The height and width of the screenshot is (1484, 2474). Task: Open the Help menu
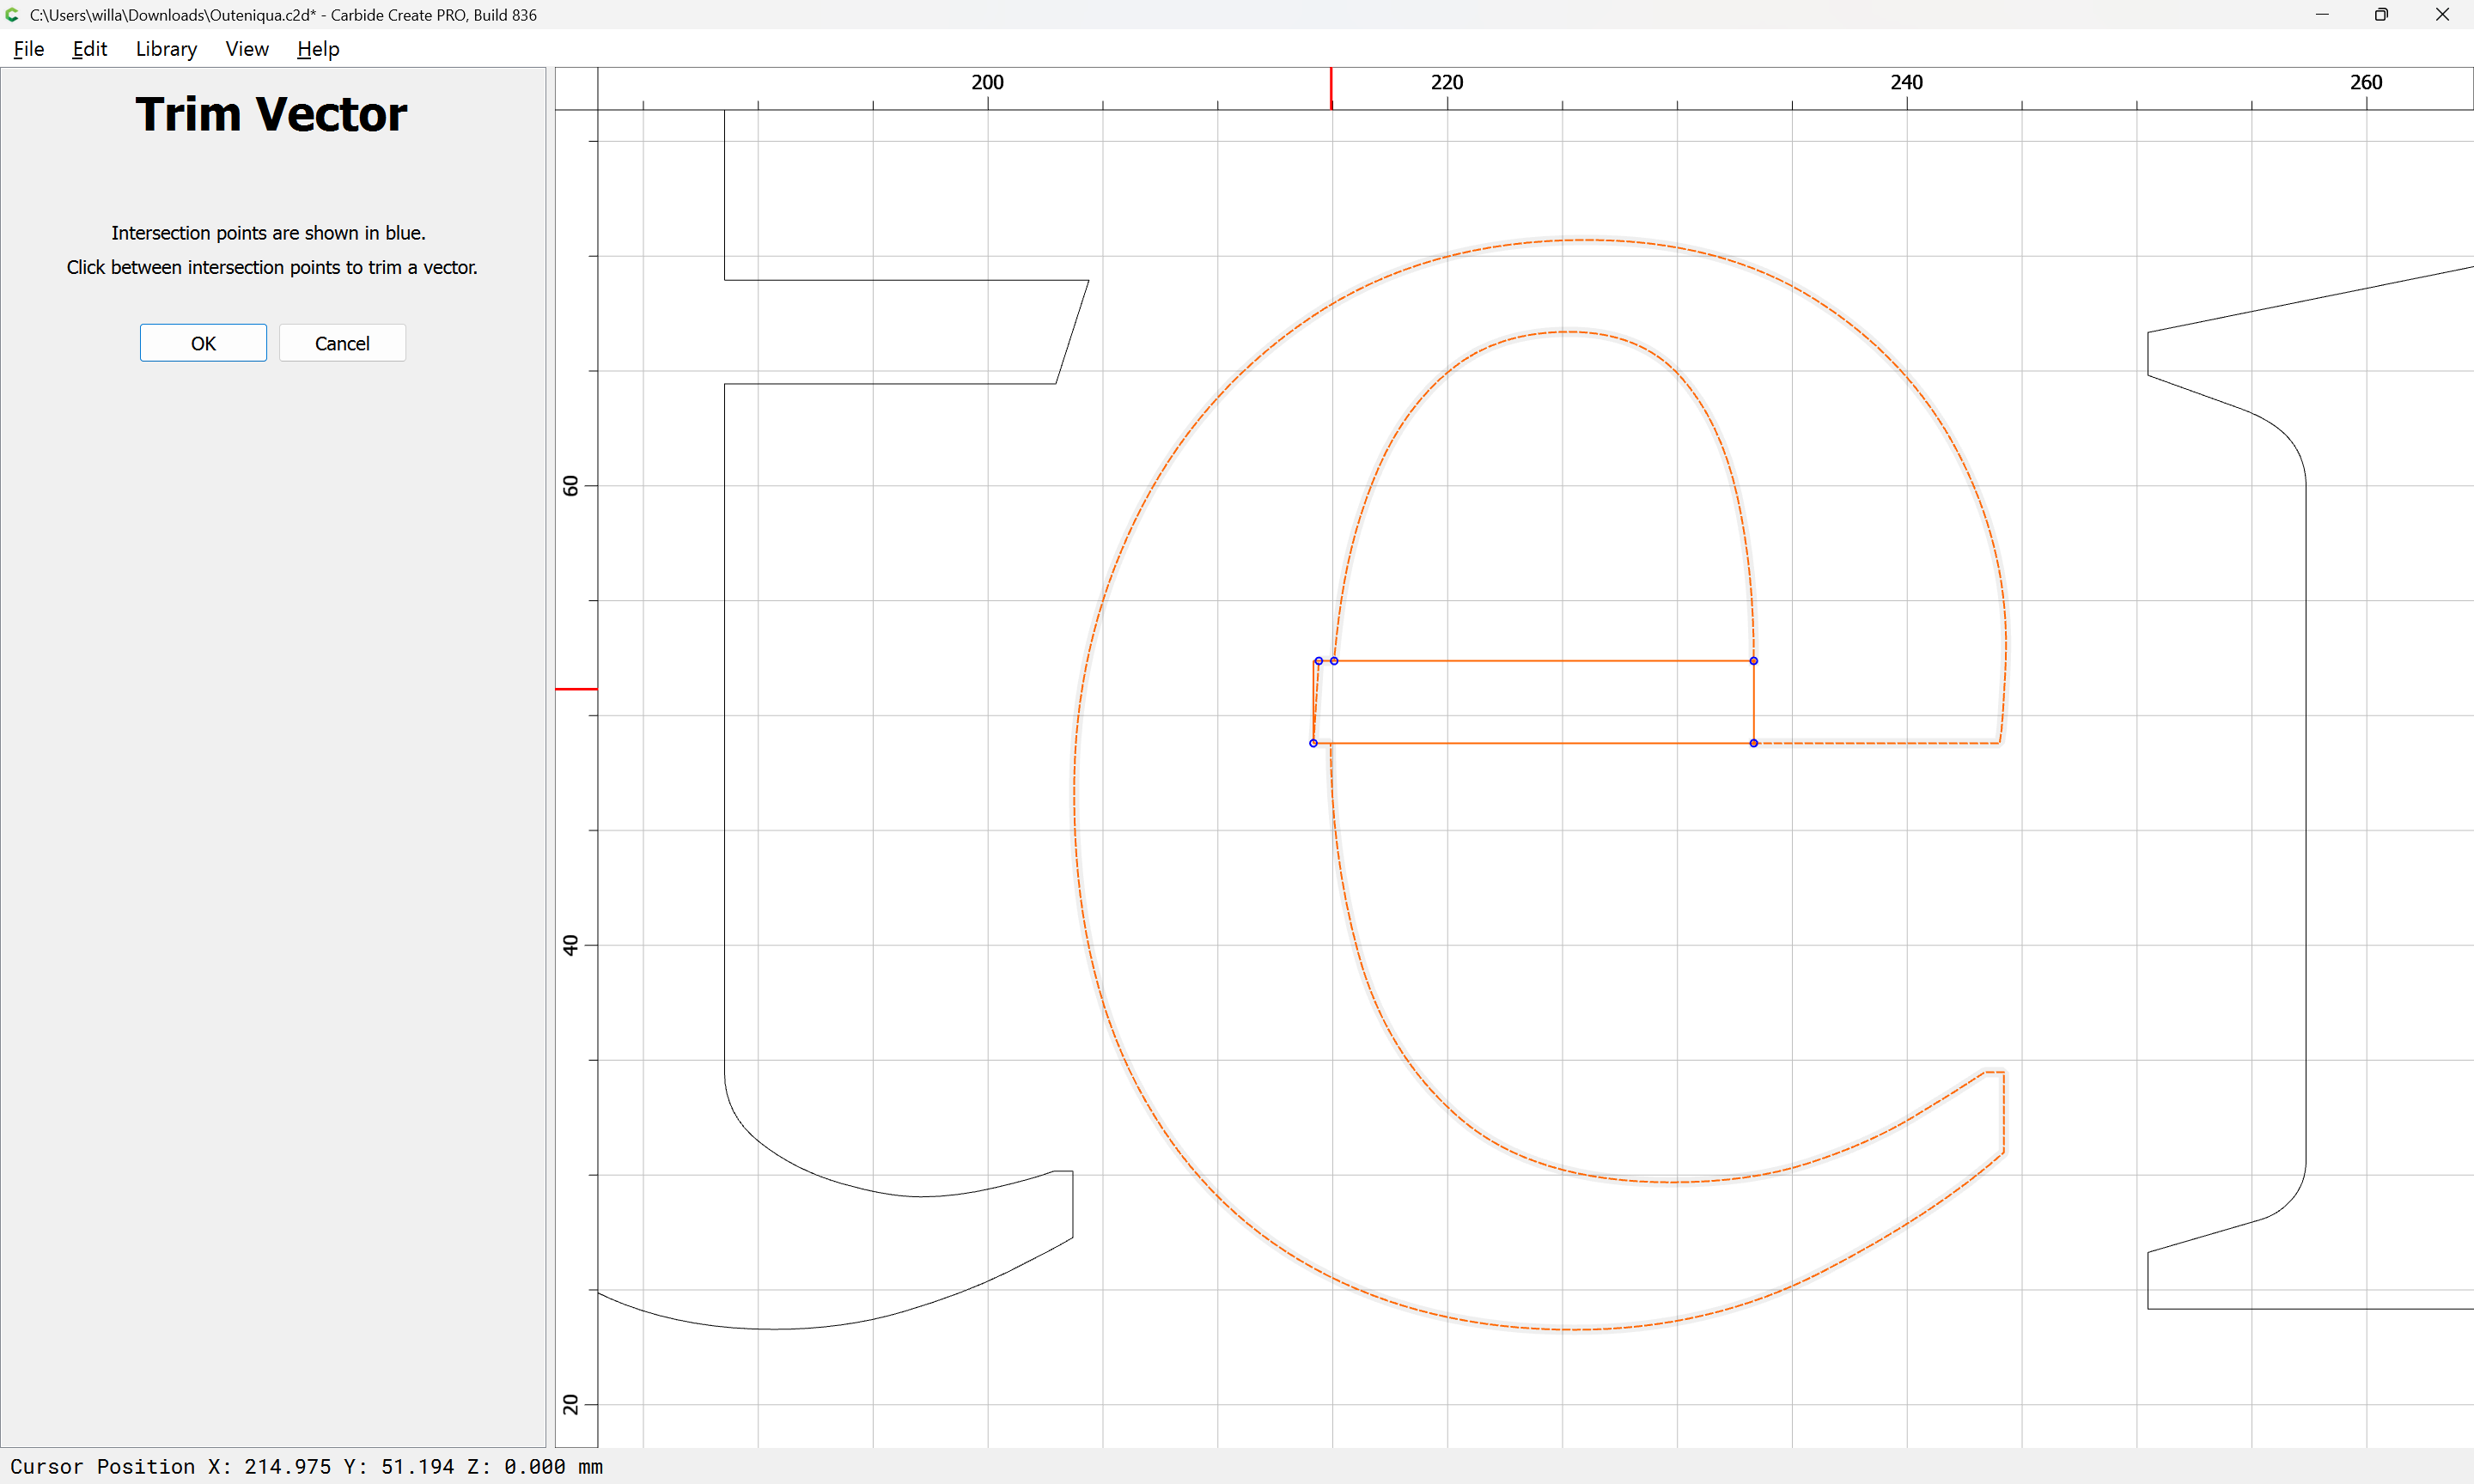pos(318,49)
